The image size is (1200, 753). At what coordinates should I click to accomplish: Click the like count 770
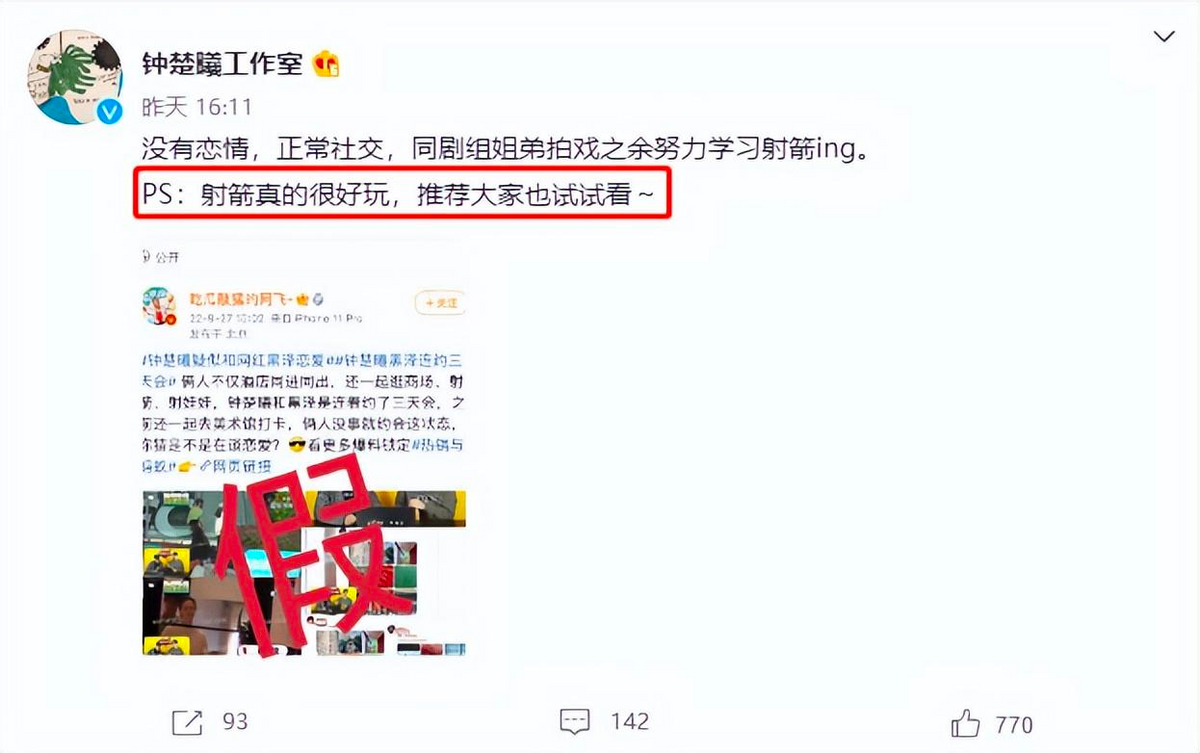click(x=1013, y=724)
